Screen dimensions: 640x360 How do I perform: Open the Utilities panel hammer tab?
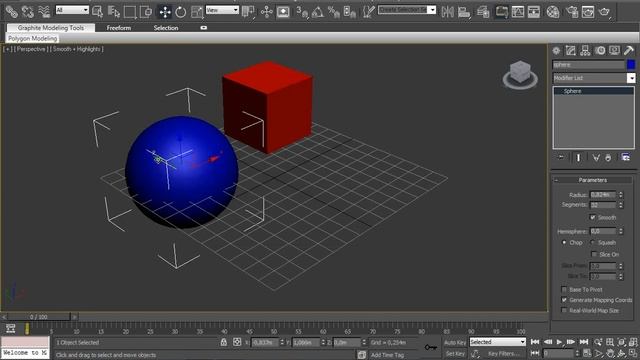(629, 51)
